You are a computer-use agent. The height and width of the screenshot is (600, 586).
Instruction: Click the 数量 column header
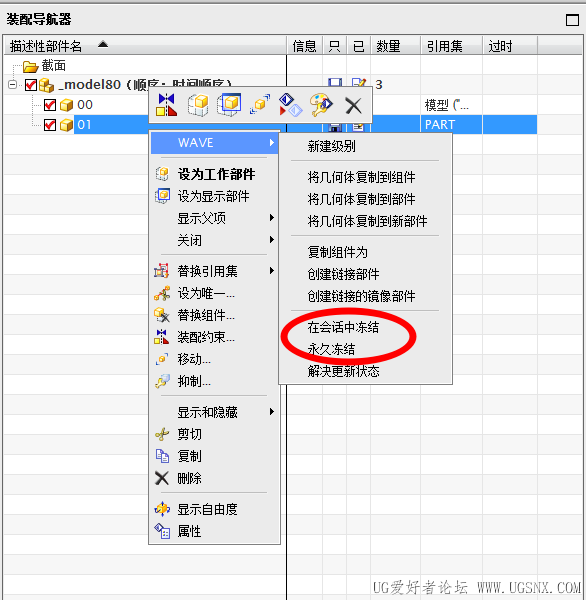click(x=395, y=46)
